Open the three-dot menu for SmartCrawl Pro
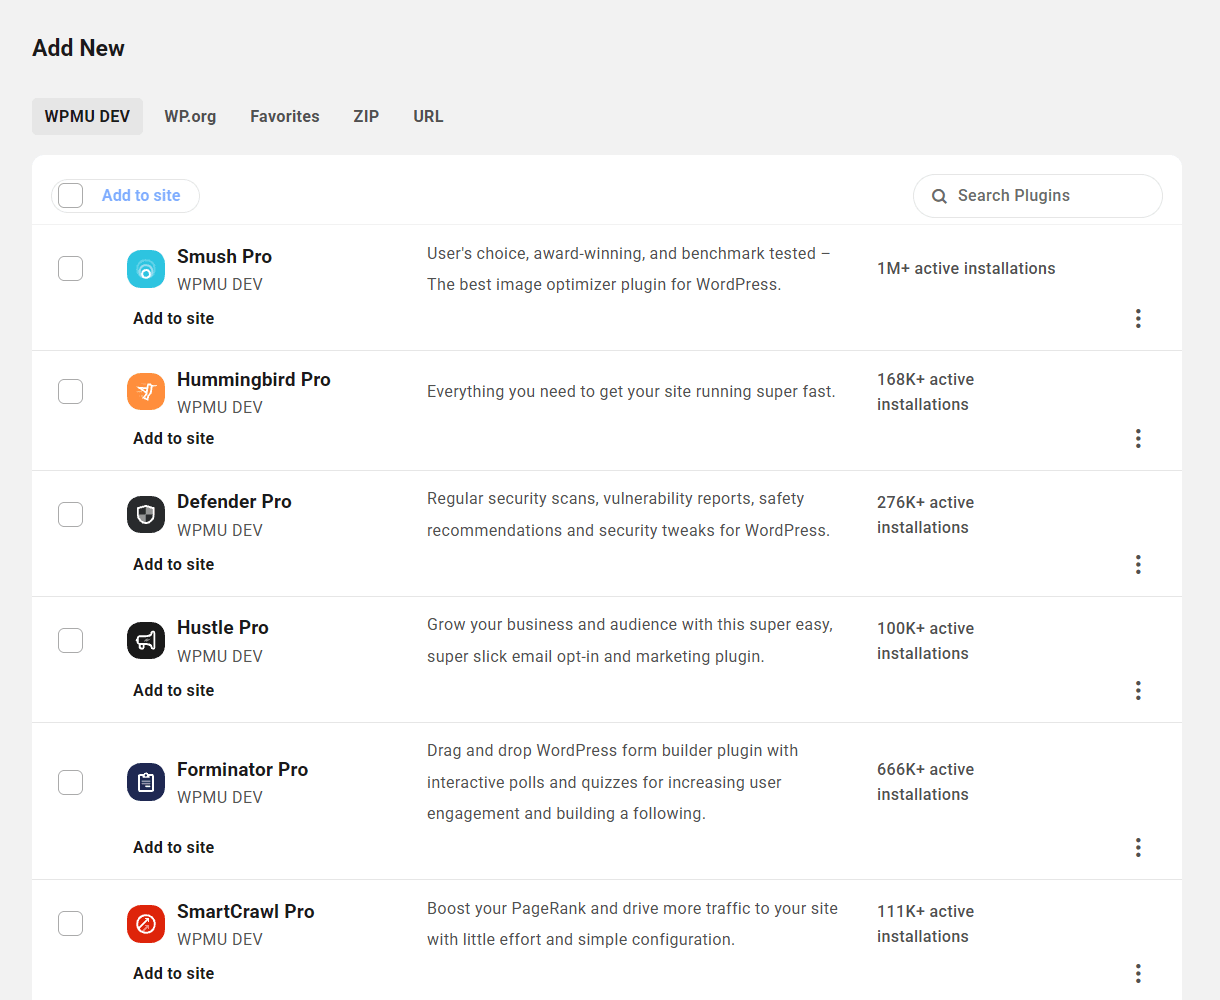Viewport: 1220px width, 1000px height. coord(1138,973)
